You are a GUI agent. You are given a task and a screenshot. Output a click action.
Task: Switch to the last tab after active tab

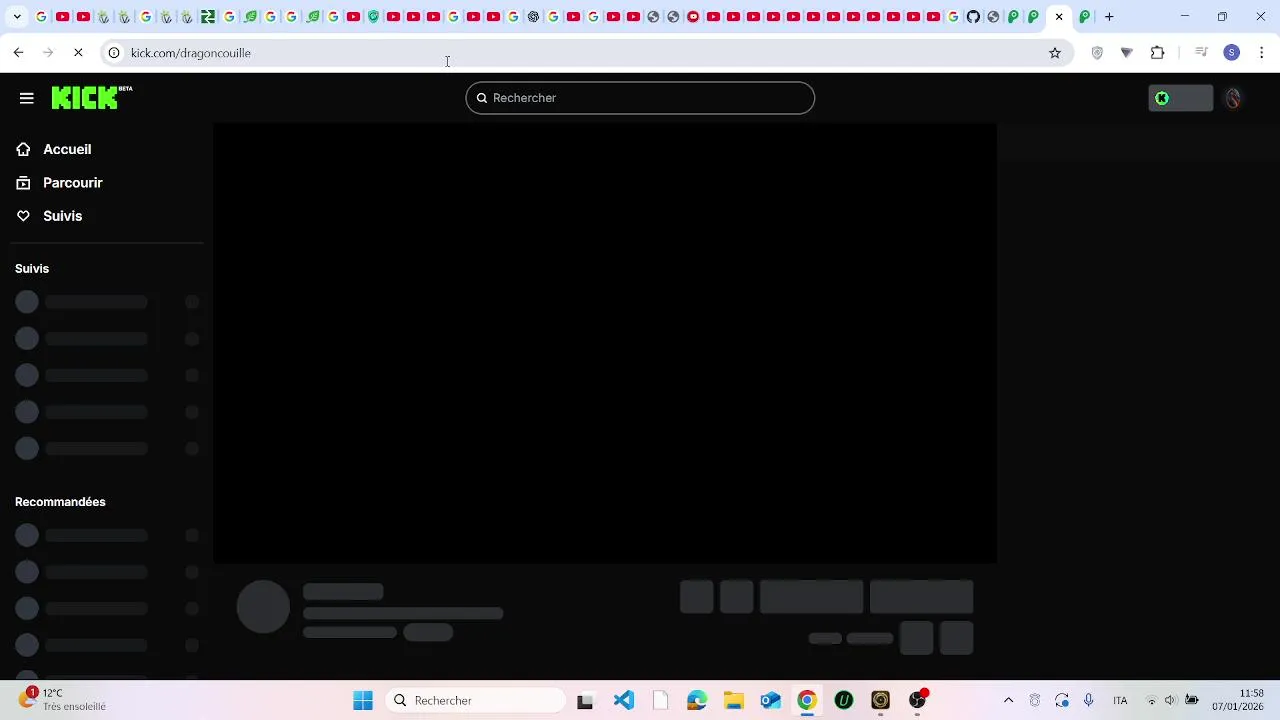1085,16
